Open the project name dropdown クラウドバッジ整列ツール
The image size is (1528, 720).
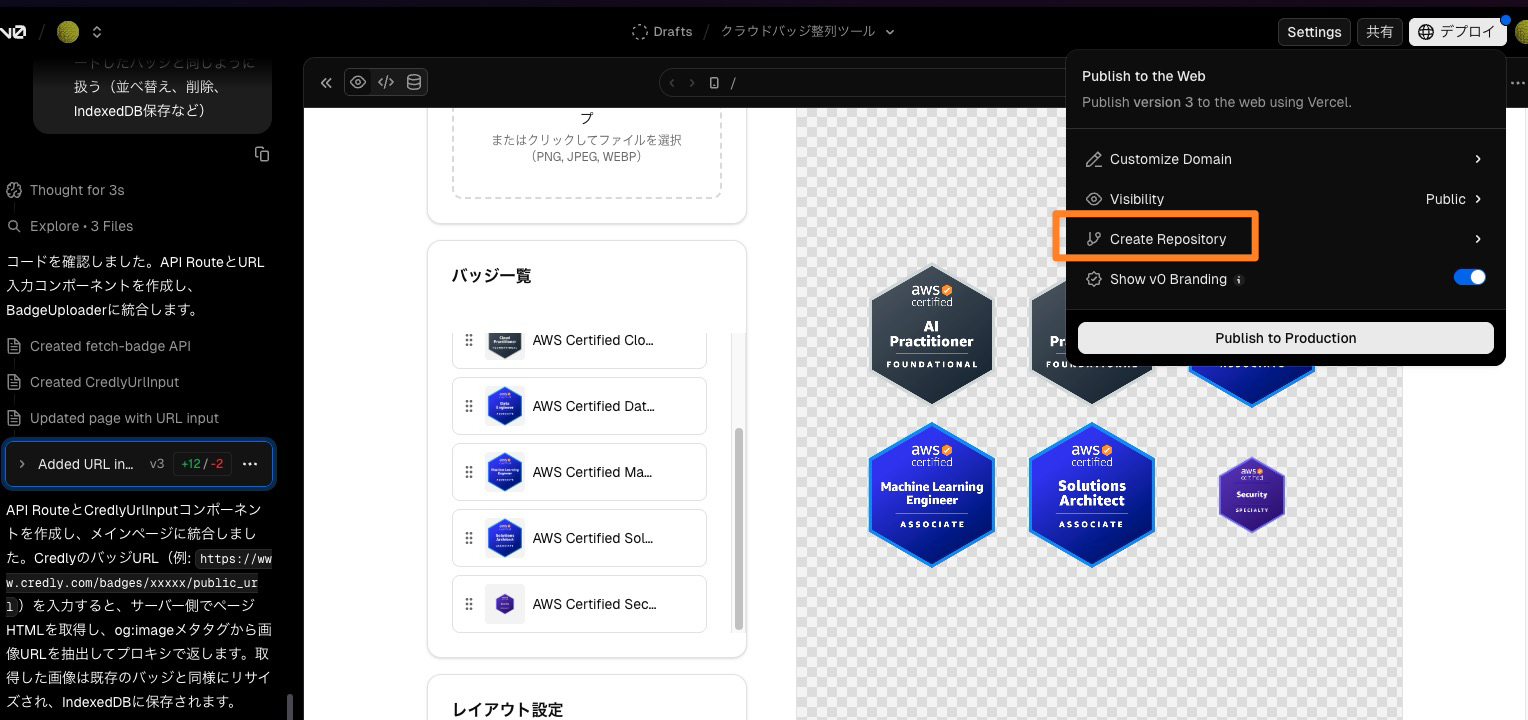807,32
